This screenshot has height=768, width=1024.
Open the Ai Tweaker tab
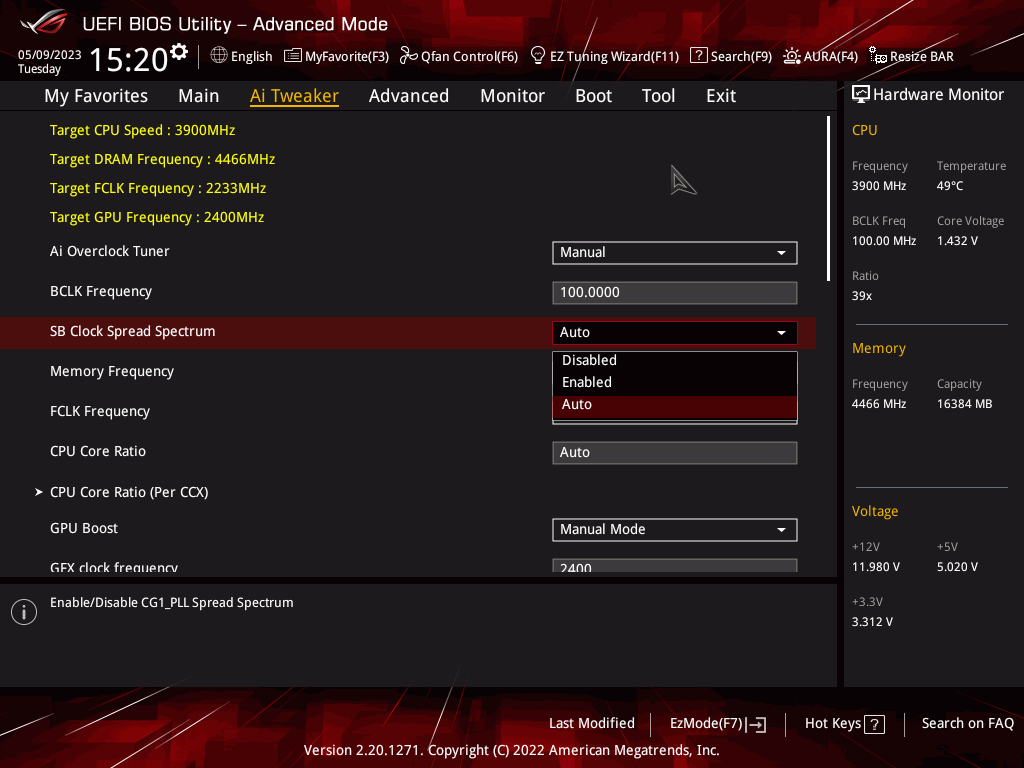[x=294, y=96]
